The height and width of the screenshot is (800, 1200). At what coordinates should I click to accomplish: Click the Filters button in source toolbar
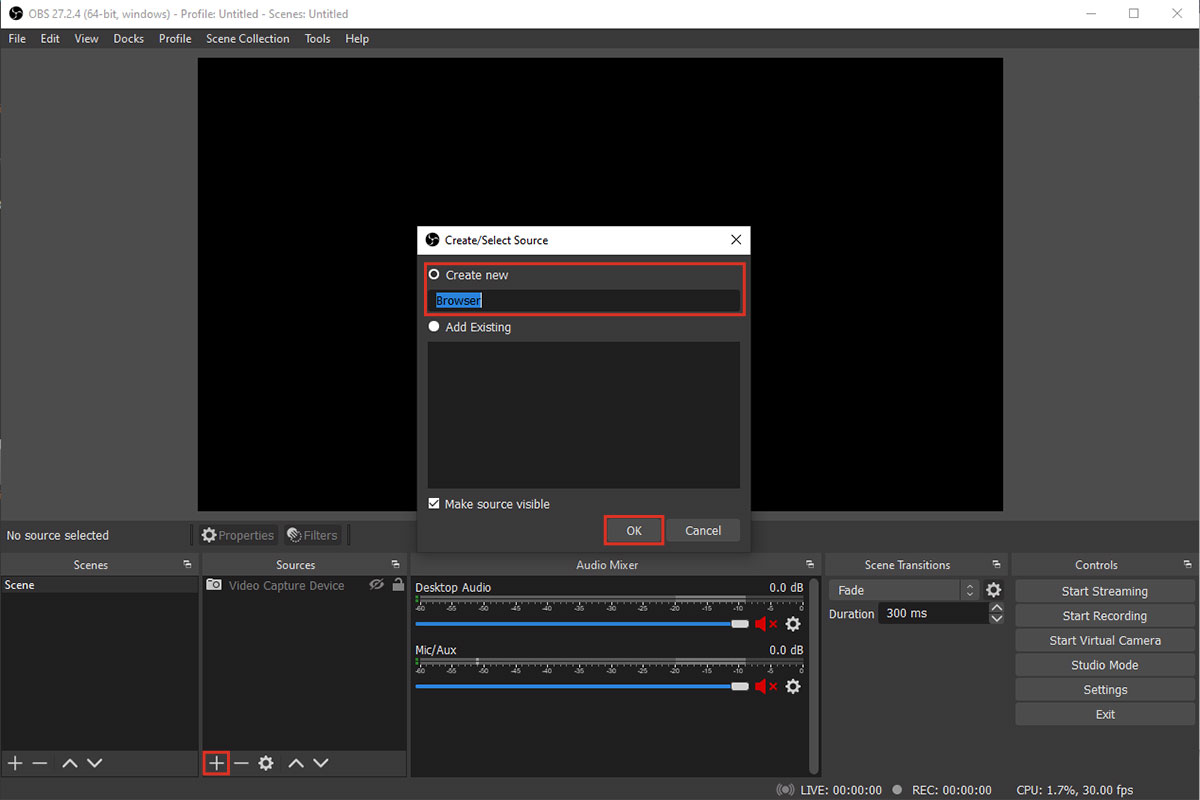click(311, 535)
